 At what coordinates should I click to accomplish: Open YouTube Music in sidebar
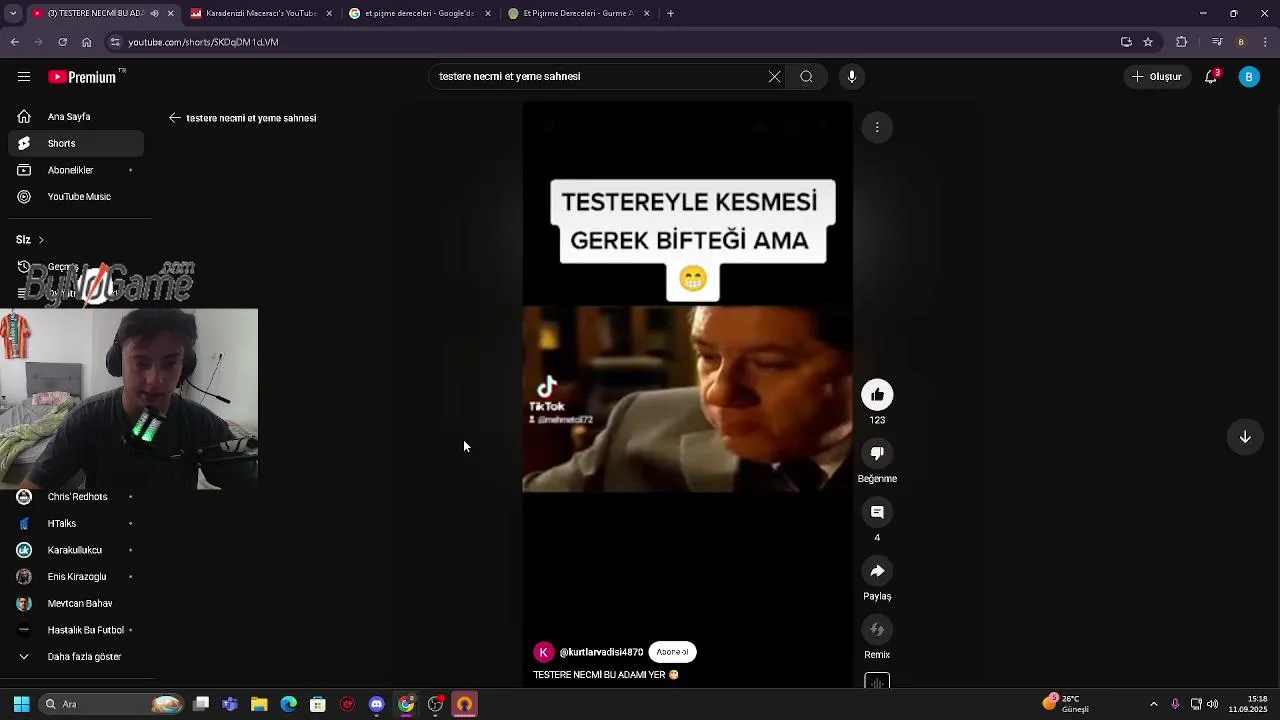(76, 197)
